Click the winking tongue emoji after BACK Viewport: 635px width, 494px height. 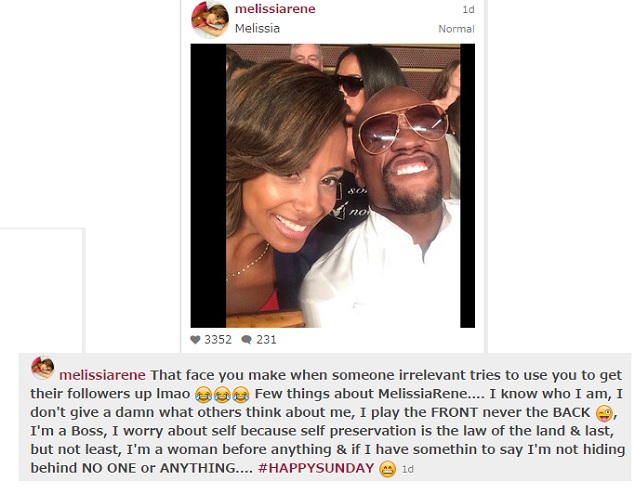[x=602, y=413]
